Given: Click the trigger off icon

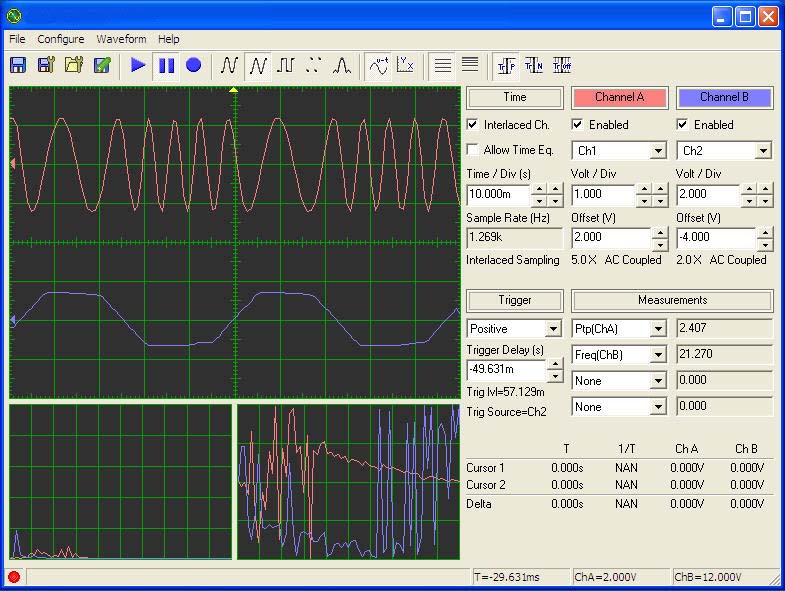Looking at the screenshot, I should tap(562, 65).
